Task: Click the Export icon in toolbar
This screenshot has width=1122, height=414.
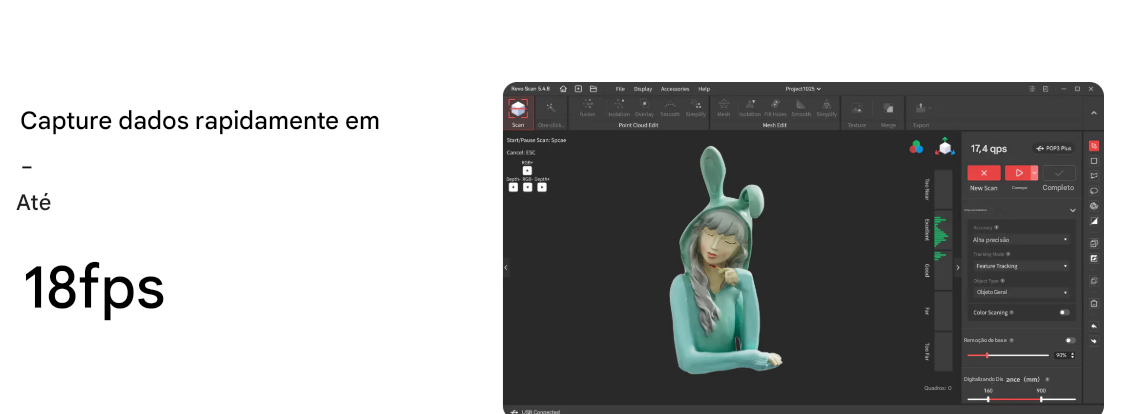Action: (x=919, y=108)
